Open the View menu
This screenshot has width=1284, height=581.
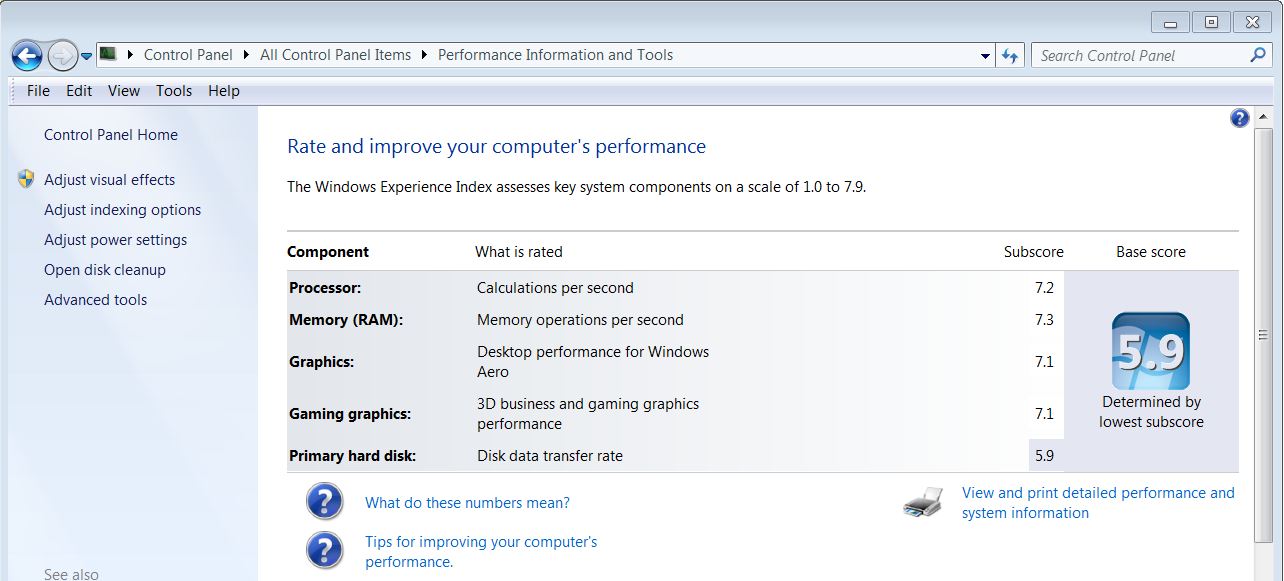(124, 91)
